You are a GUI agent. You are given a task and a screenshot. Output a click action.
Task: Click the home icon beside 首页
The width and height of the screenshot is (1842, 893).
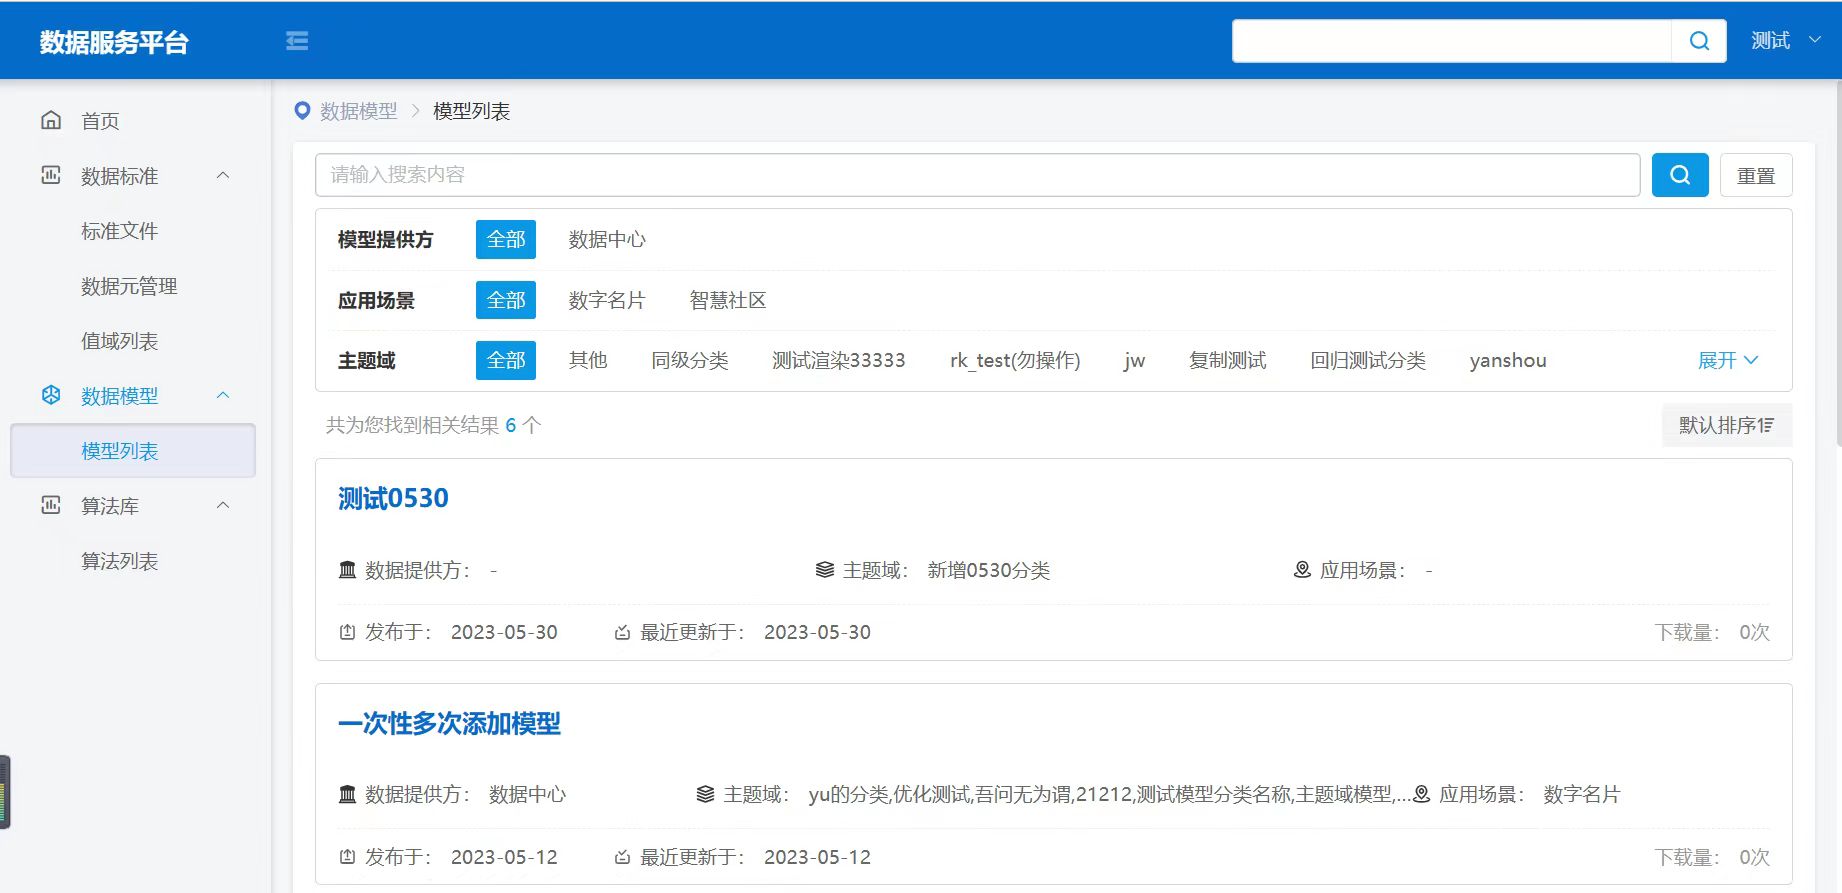tap(51, 121)
